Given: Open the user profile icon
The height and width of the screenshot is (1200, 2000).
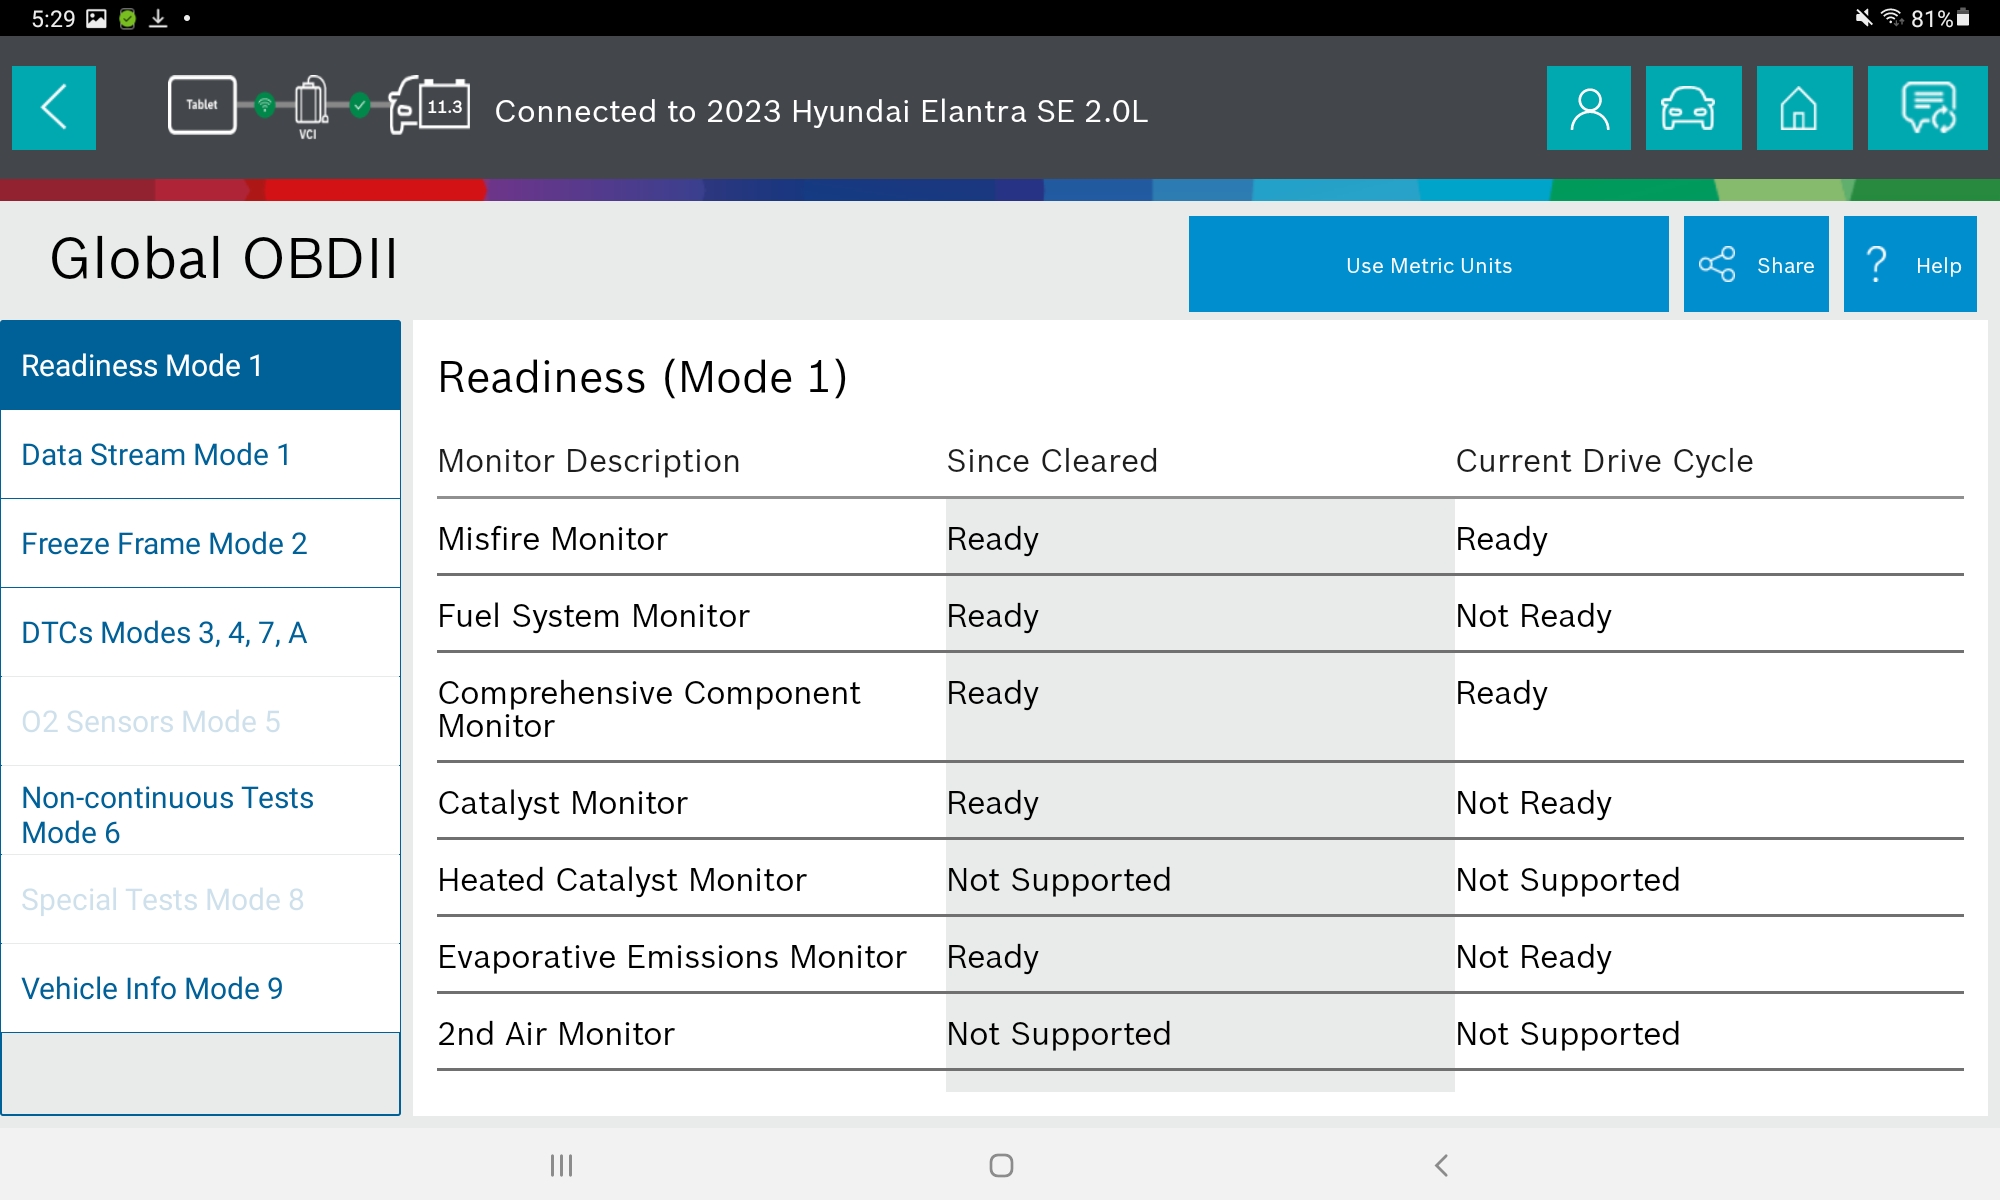Looking at the screenshot, I should click(1588, 108).
